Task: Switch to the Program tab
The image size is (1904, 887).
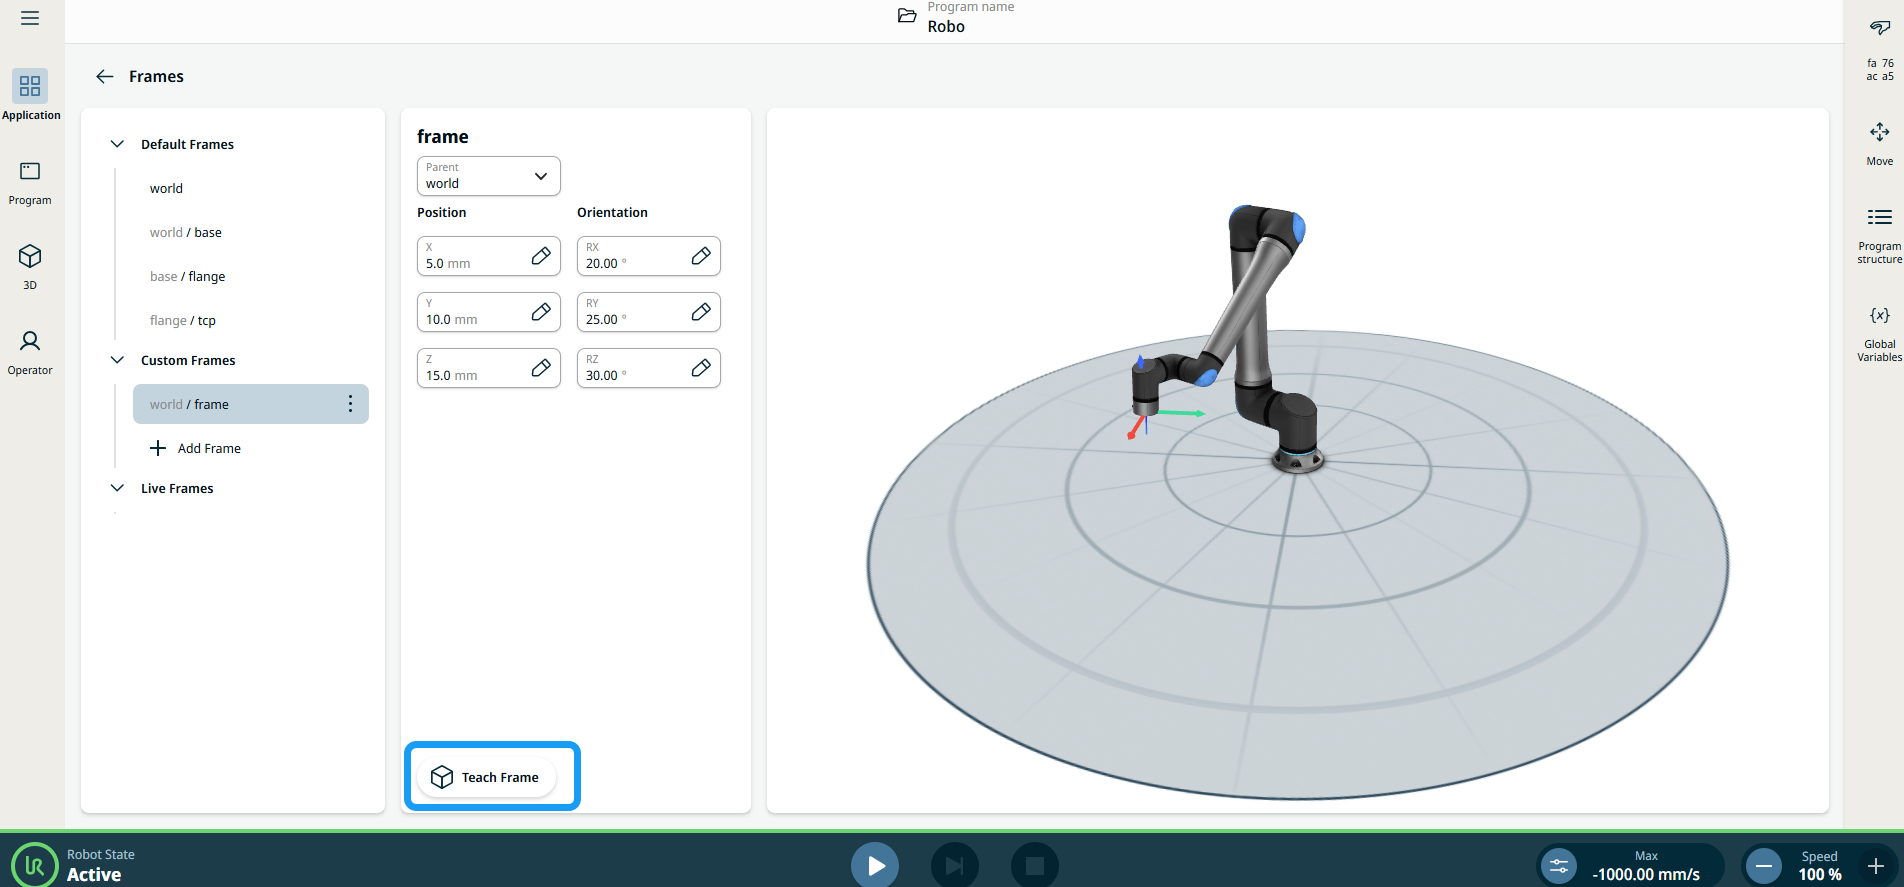Action: (30, 182)
